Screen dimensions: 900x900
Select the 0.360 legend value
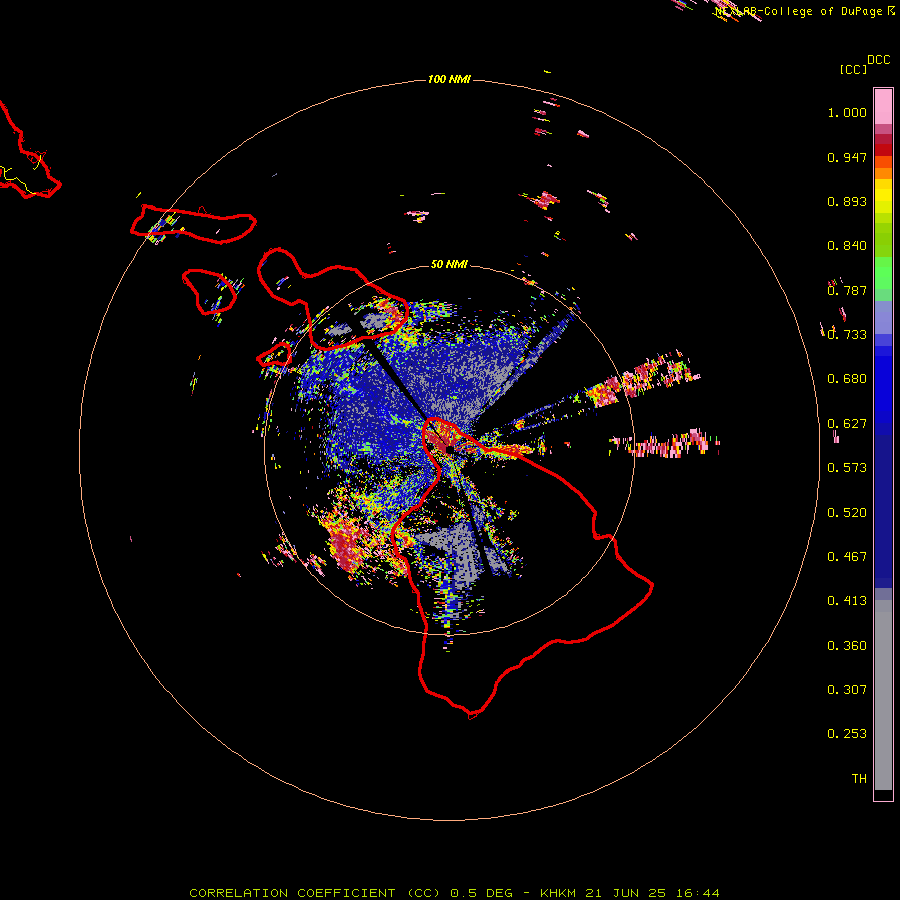pos(847,646)
